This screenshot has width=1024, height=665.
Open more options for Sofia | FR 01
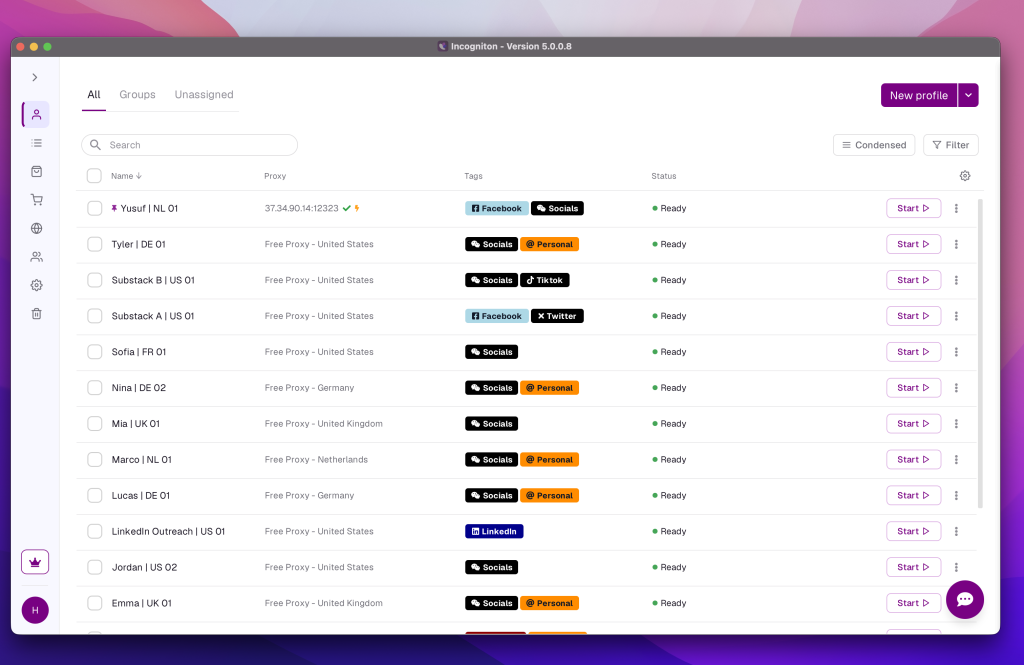[956, 352]
